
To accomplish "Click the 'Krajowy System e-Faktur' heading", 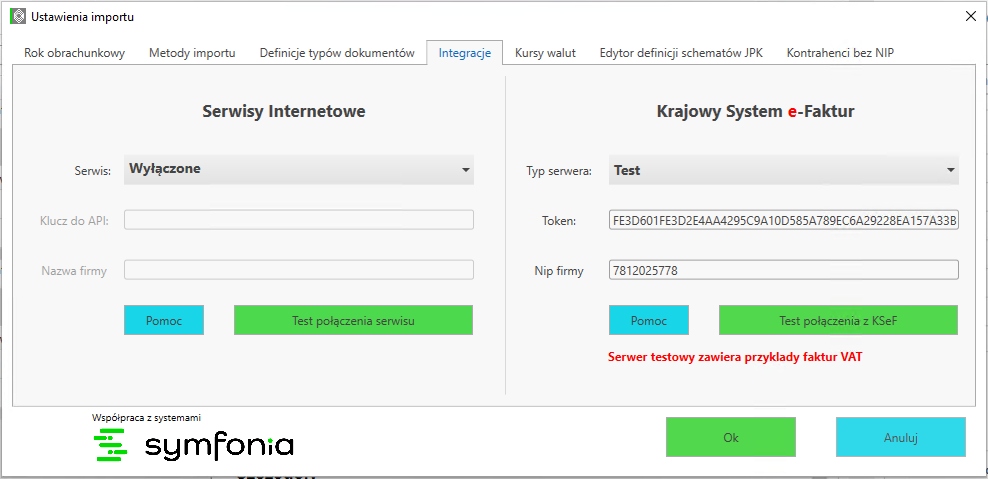I will [x=755, y=112].
